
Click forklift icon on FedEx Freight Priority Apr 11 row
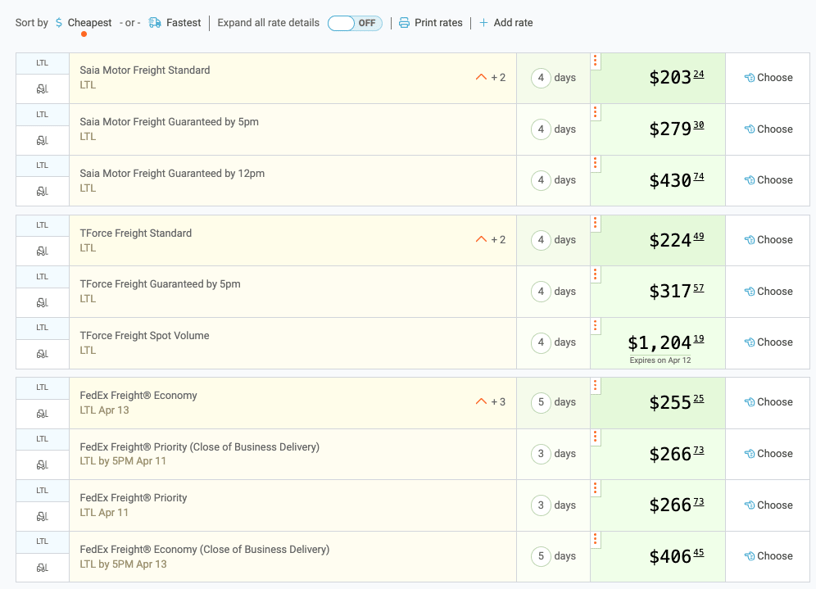point(42,516)
